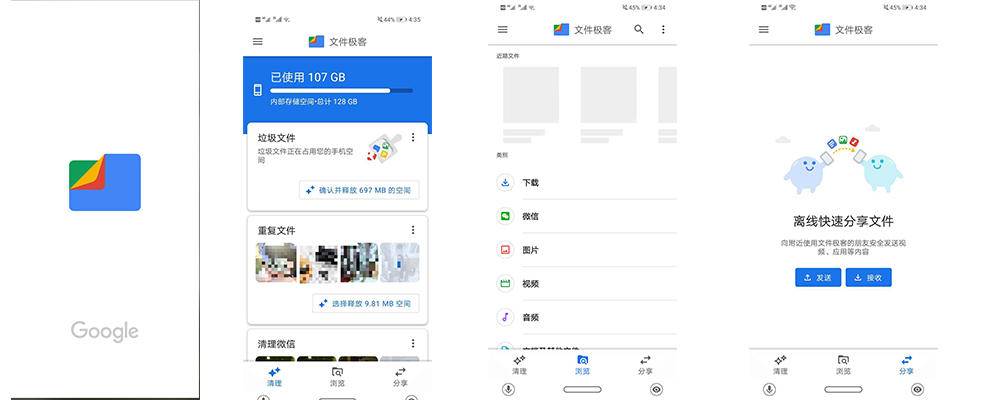Viewport: 1000px width, 400px height.
Task: Open first recent file placeholder under 近期文件
Action: click(x=531, y=94)
